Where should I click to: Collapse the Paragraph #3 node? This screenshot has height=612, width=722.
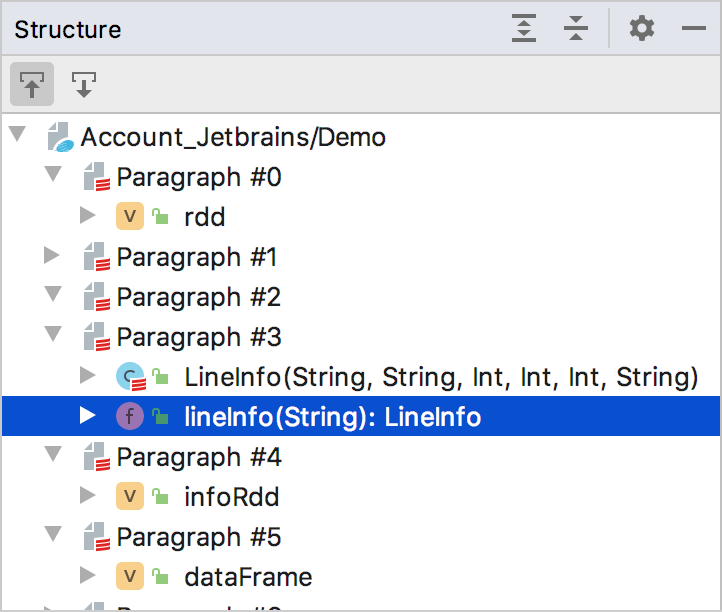(x=52, y=337)
